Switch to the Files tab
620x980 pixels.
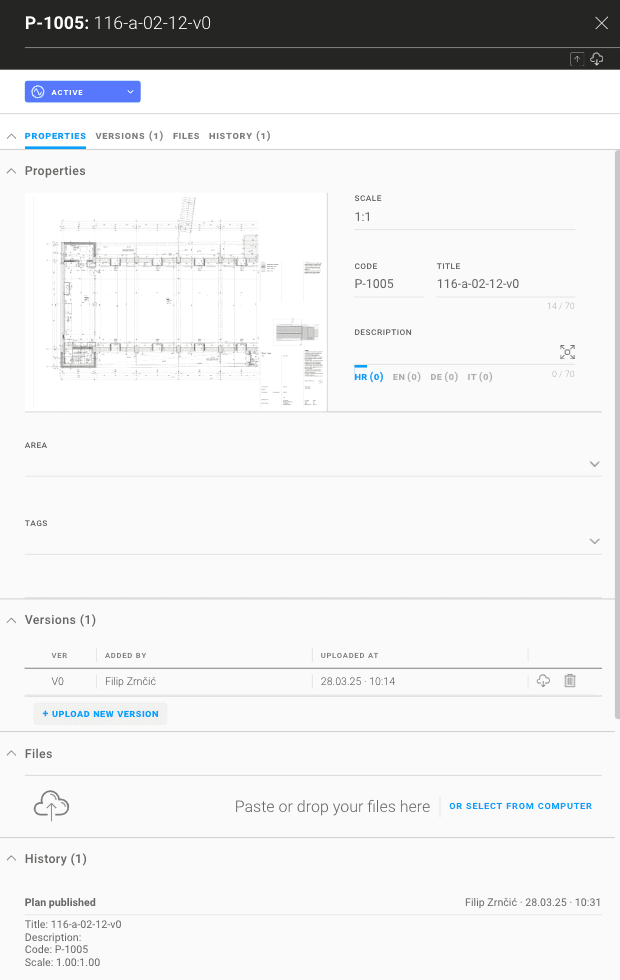(186, 136)
